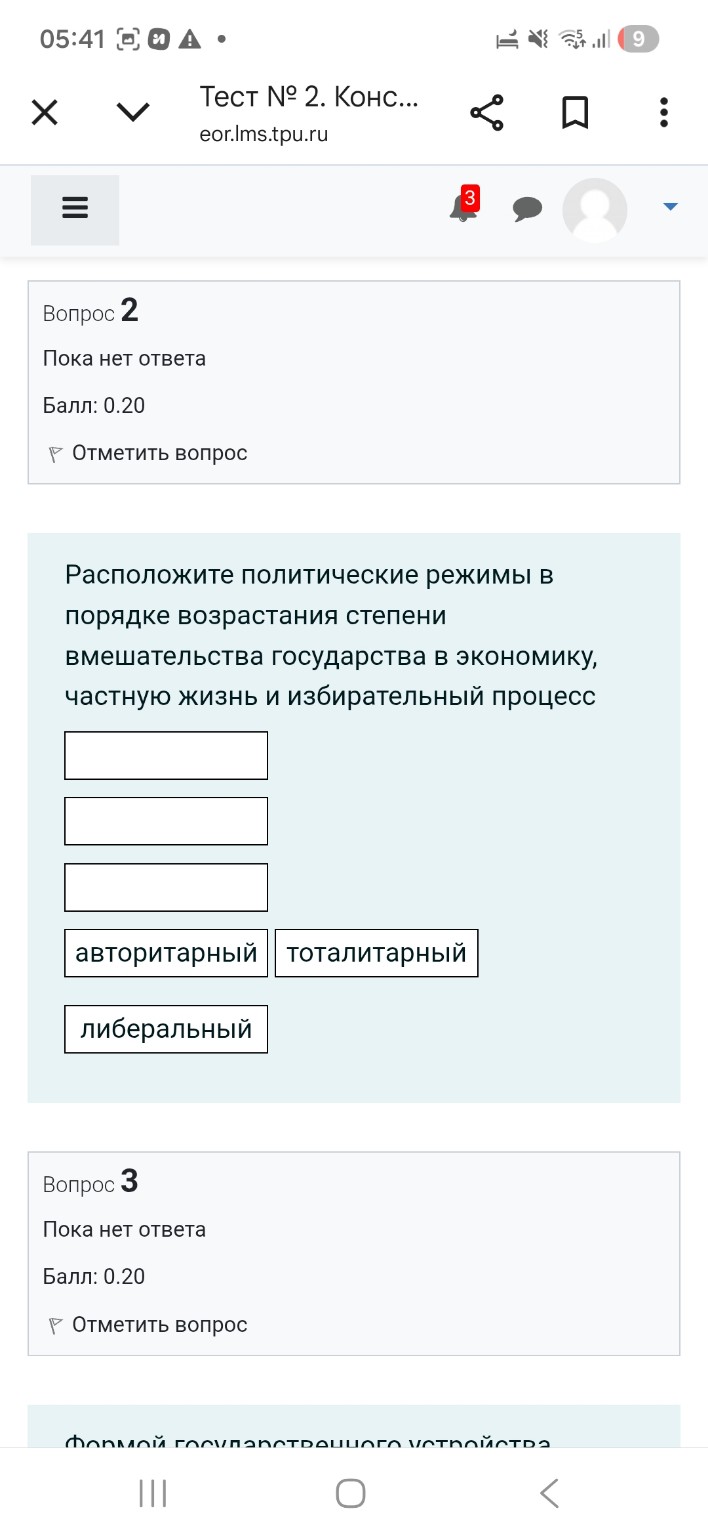Tap the battery indicator showing 9 percent
Viewport: 708px width, 1536px height.
pos(637,38)
